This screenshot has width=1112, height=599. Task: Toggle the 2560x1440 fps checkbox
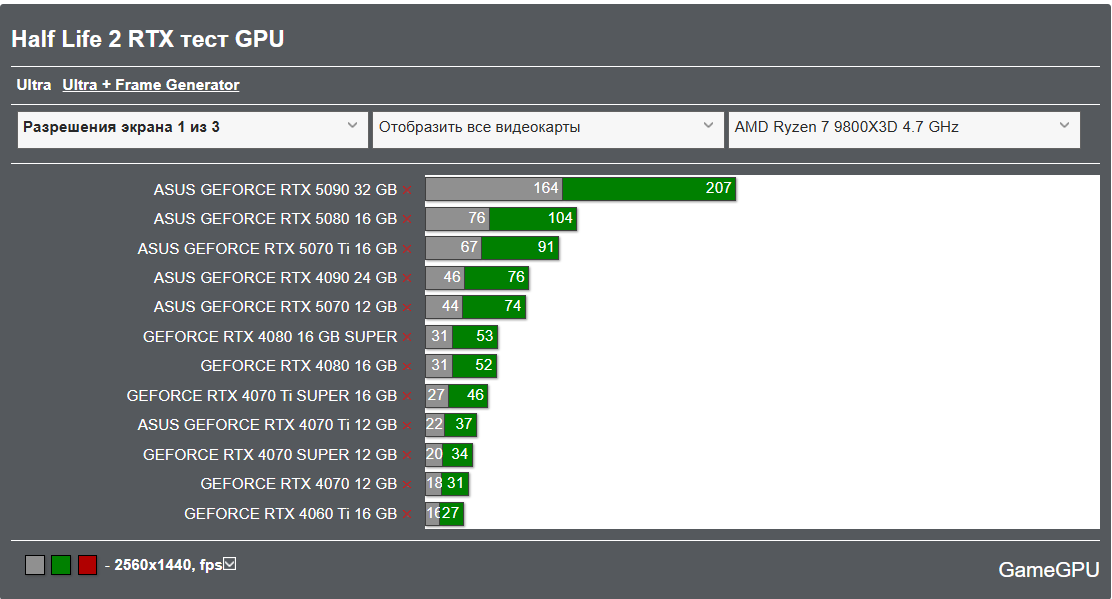point(230,564)
